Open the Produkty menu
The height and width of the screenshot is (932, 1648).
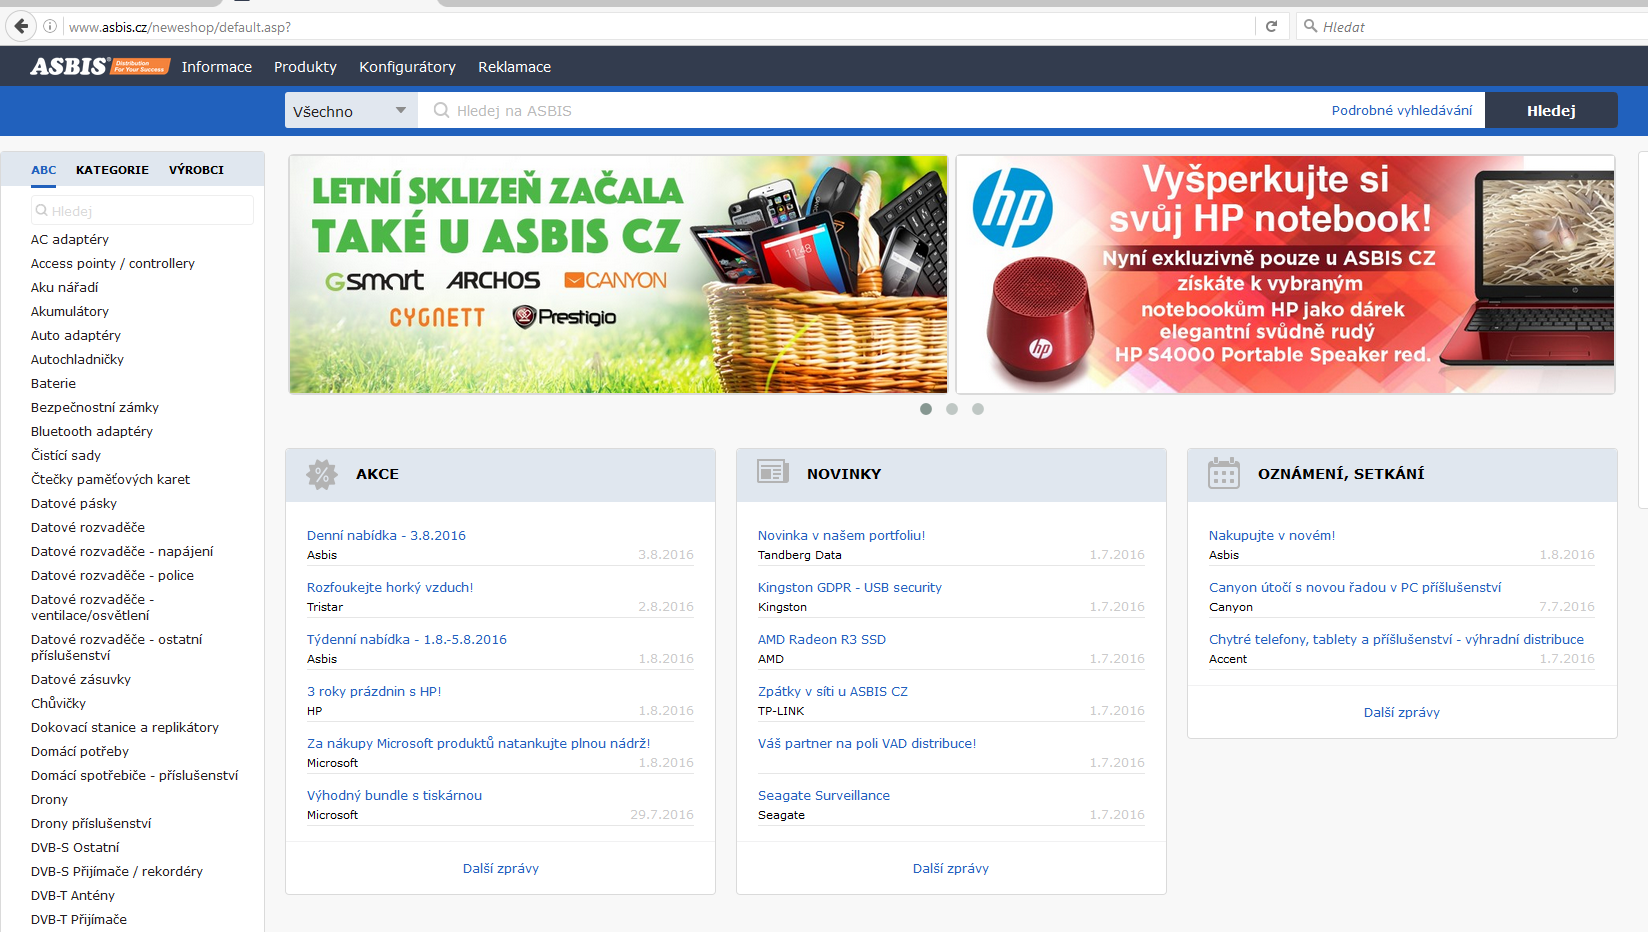pos(305,67)
